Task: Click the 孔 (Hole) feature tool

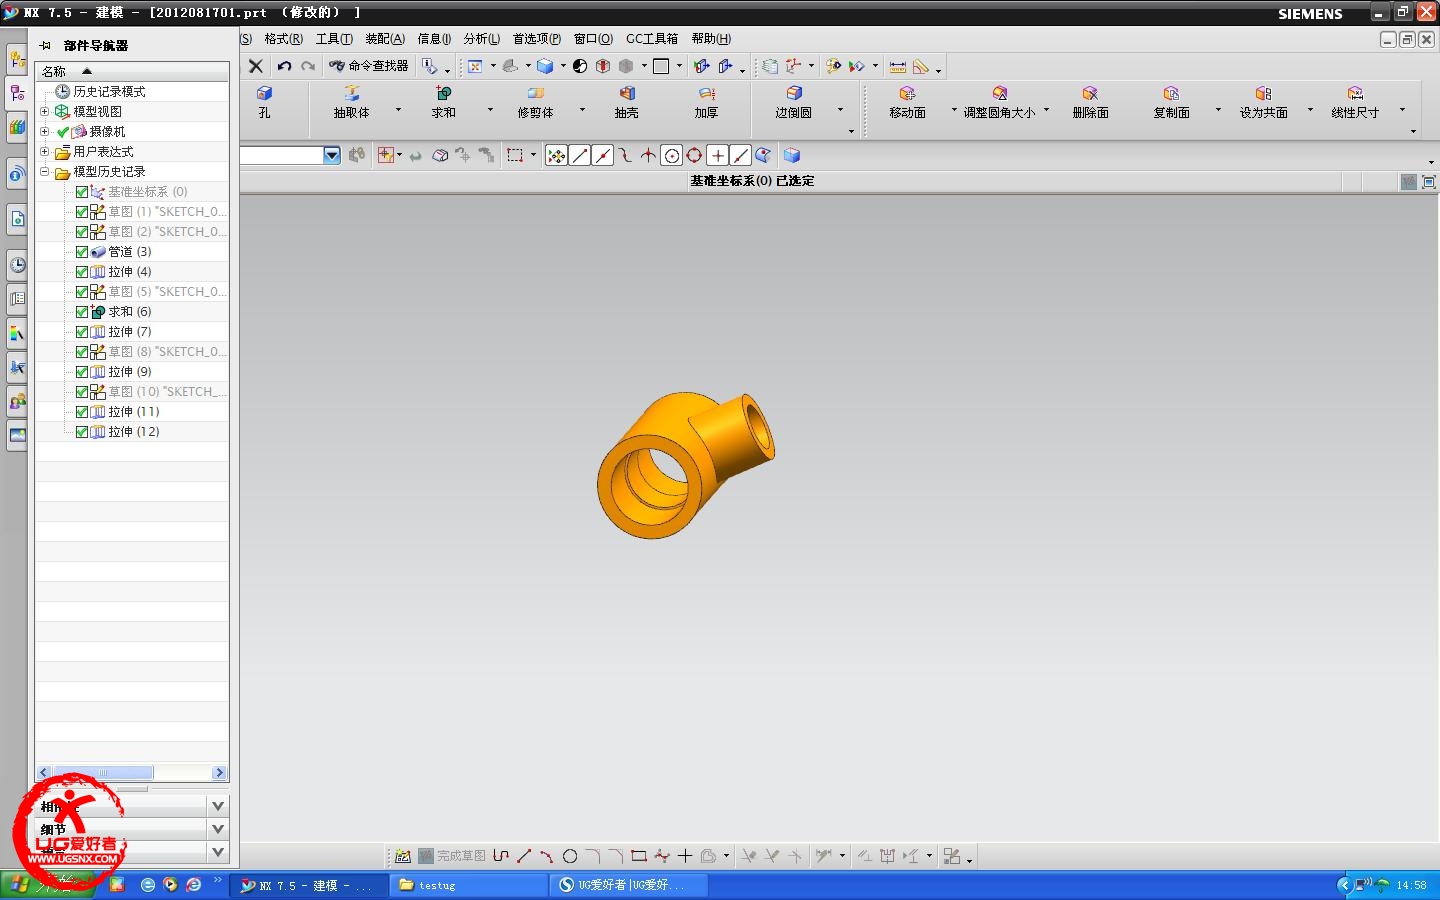Action: pyautogui.click(x=264, y=102)
